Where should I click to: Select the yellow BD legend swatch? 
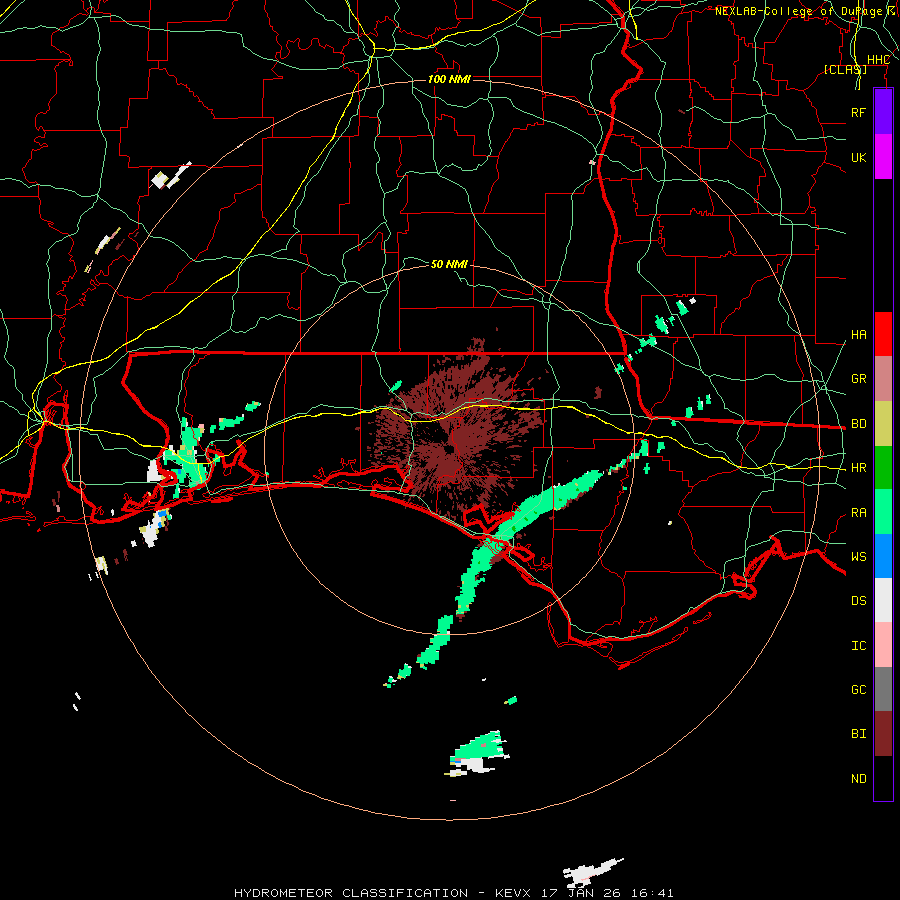click(x=883, y=424)
